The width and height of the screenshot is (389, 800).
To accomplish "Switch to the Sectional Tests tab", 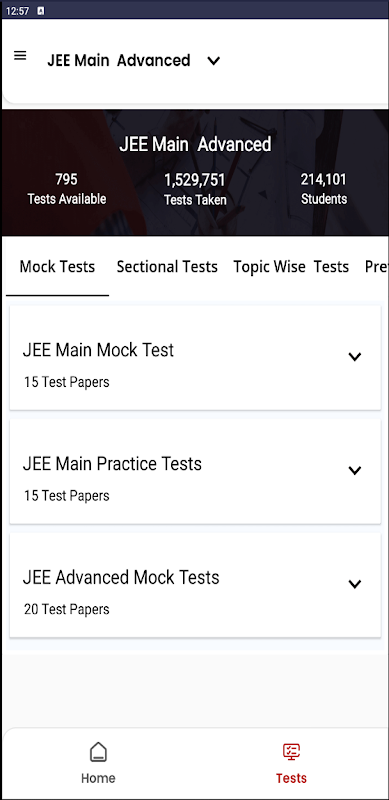I will click(167, 267).
